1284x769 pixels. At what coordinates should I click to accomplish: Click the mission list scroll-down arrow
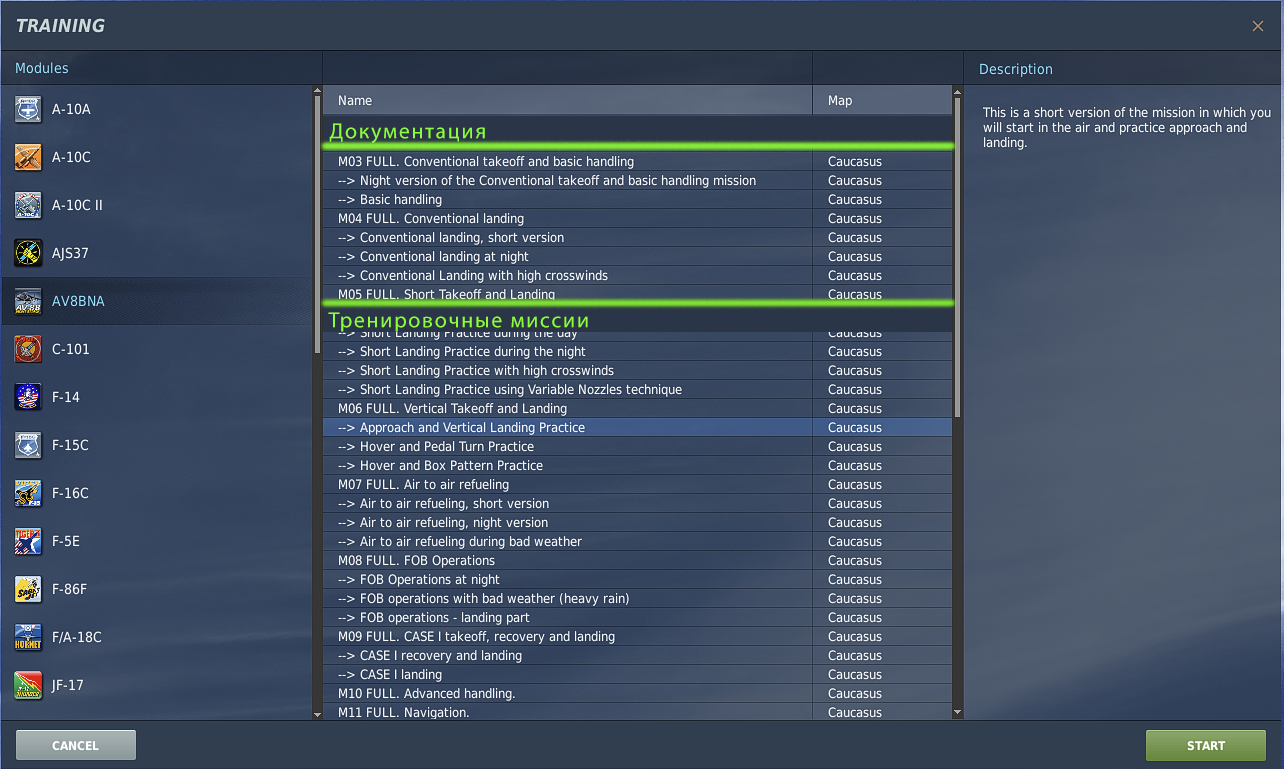point(957,713)
